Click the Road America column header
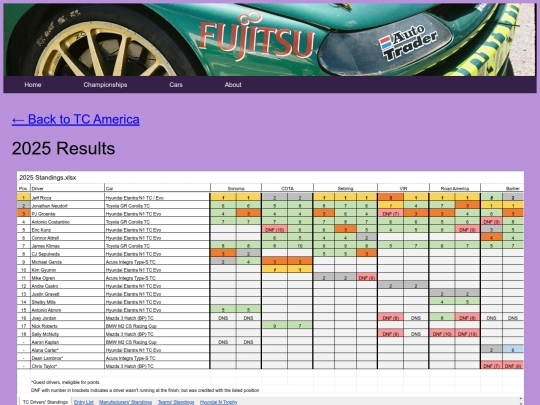The image size is (540, 405). click(x=455, y=188)
